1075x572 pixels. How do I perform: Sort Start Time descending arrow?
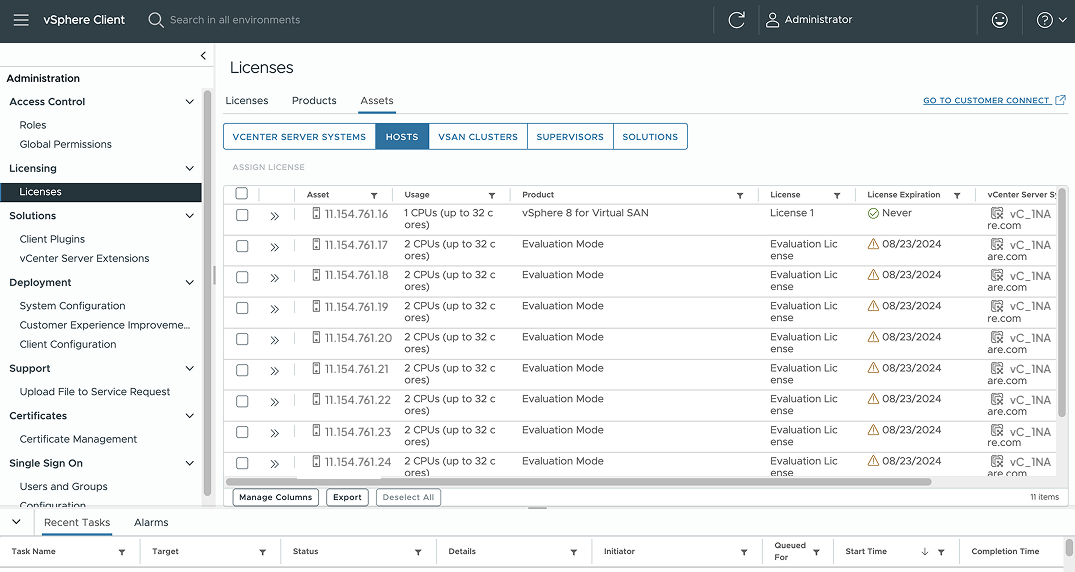925,552
